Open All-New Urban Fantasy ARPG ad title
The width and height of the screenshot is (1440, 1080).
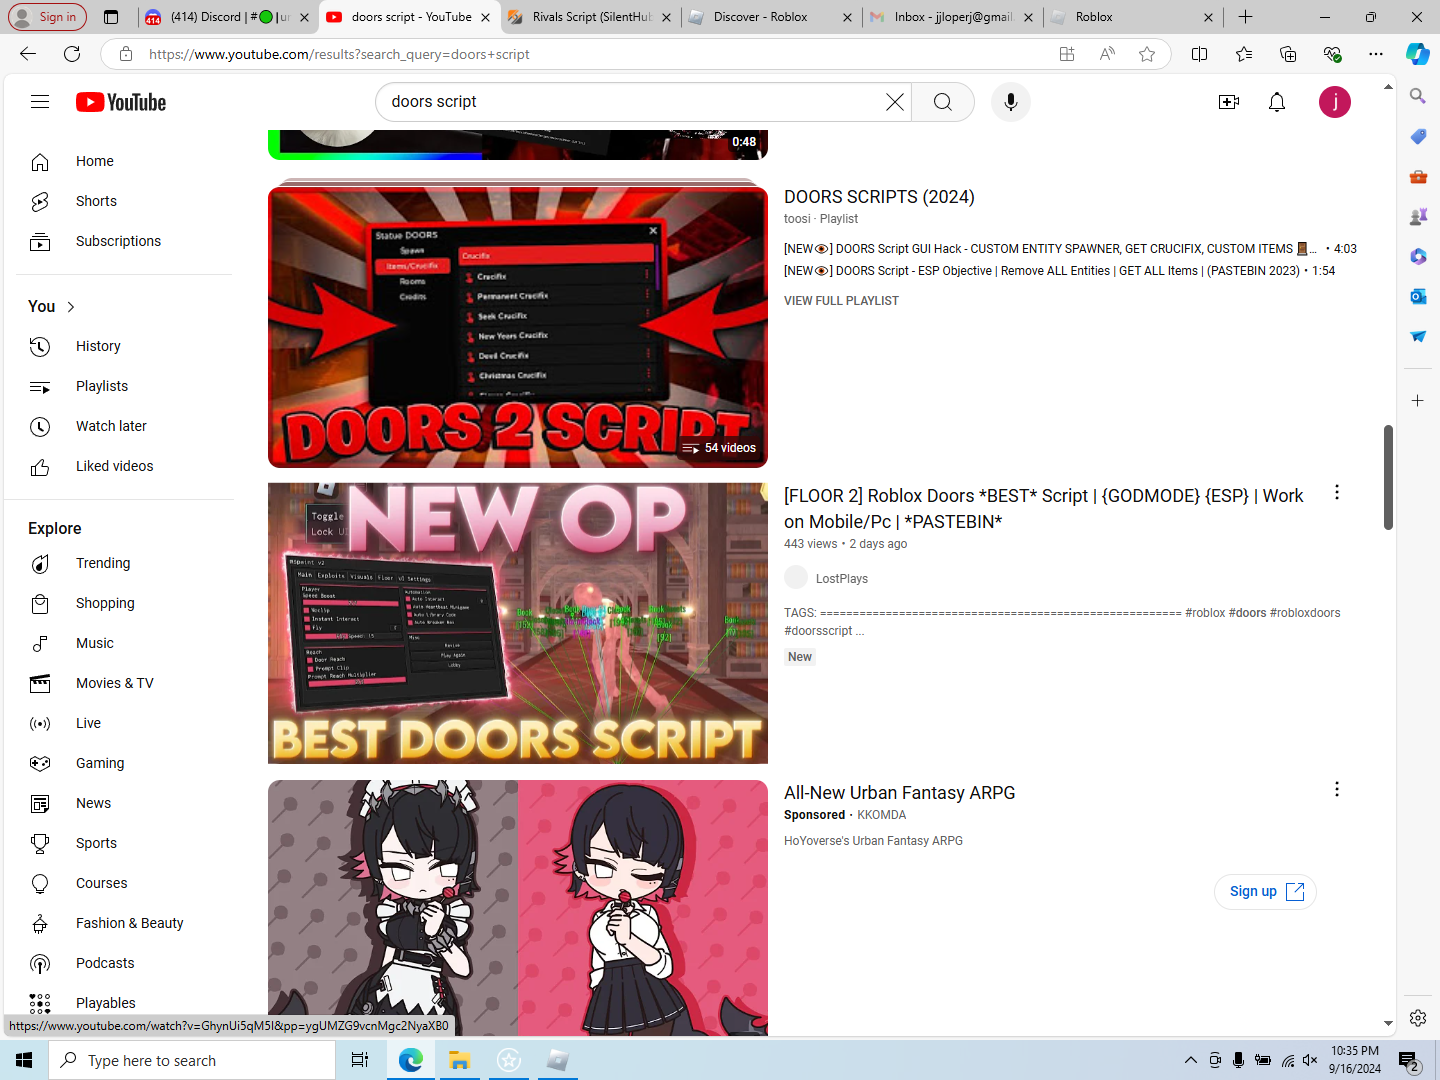[x=899, y=793]
